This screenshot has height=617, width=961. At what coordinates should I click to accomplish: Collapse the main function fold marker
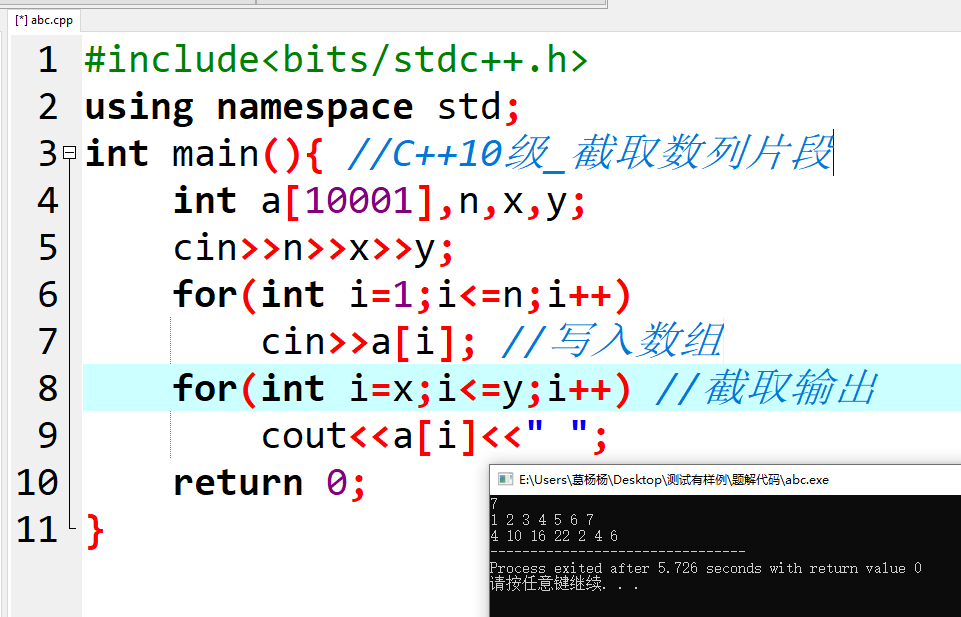[69, 153]
